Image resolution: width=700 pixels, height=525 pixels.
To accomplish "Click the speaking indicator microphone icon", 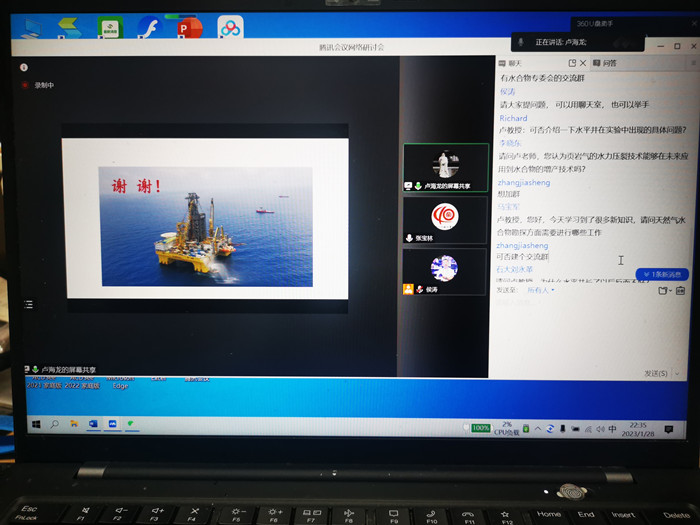I will [521, 42].
